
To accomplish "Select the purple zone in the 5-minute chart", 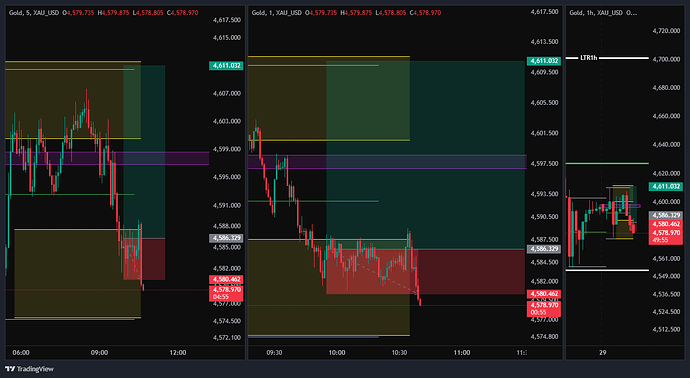I will (107, 158).
